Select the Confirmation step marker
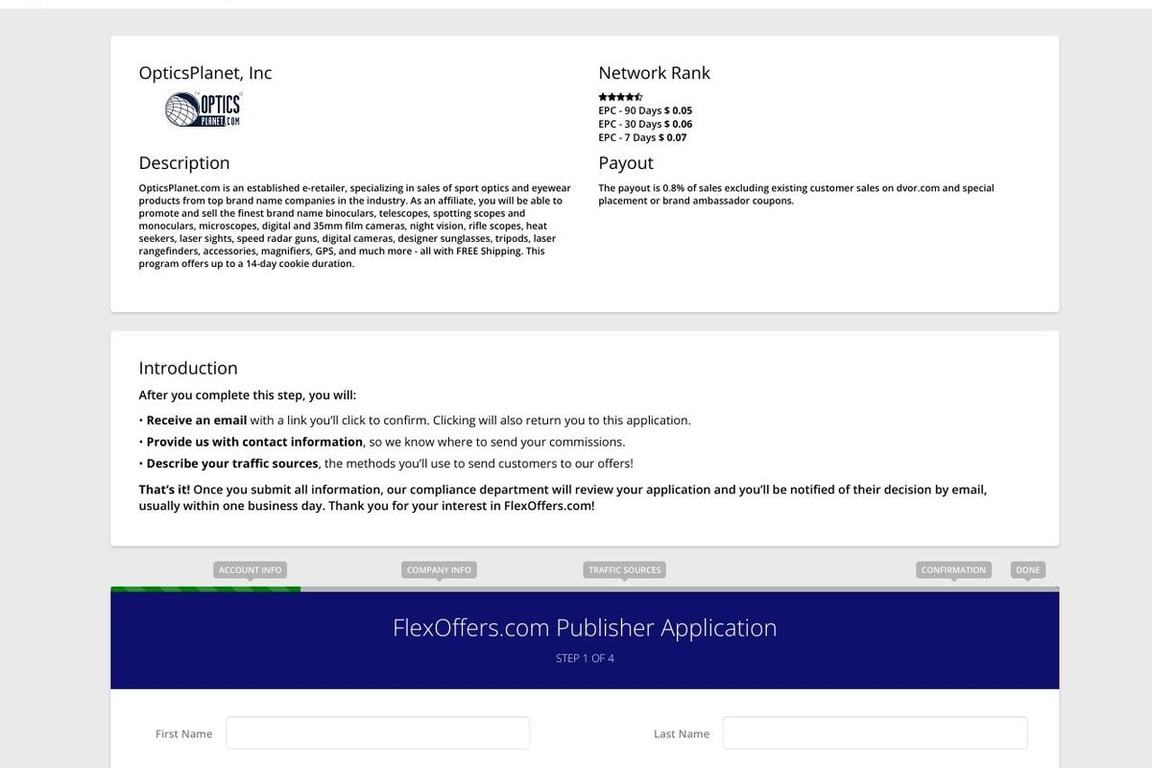 (x=953, y=570)
